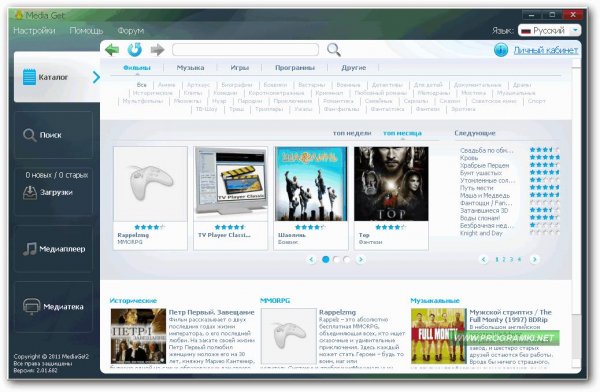Go to page 4 in Следующие pager
Screen dimensions: 600x392
point(519,260)
